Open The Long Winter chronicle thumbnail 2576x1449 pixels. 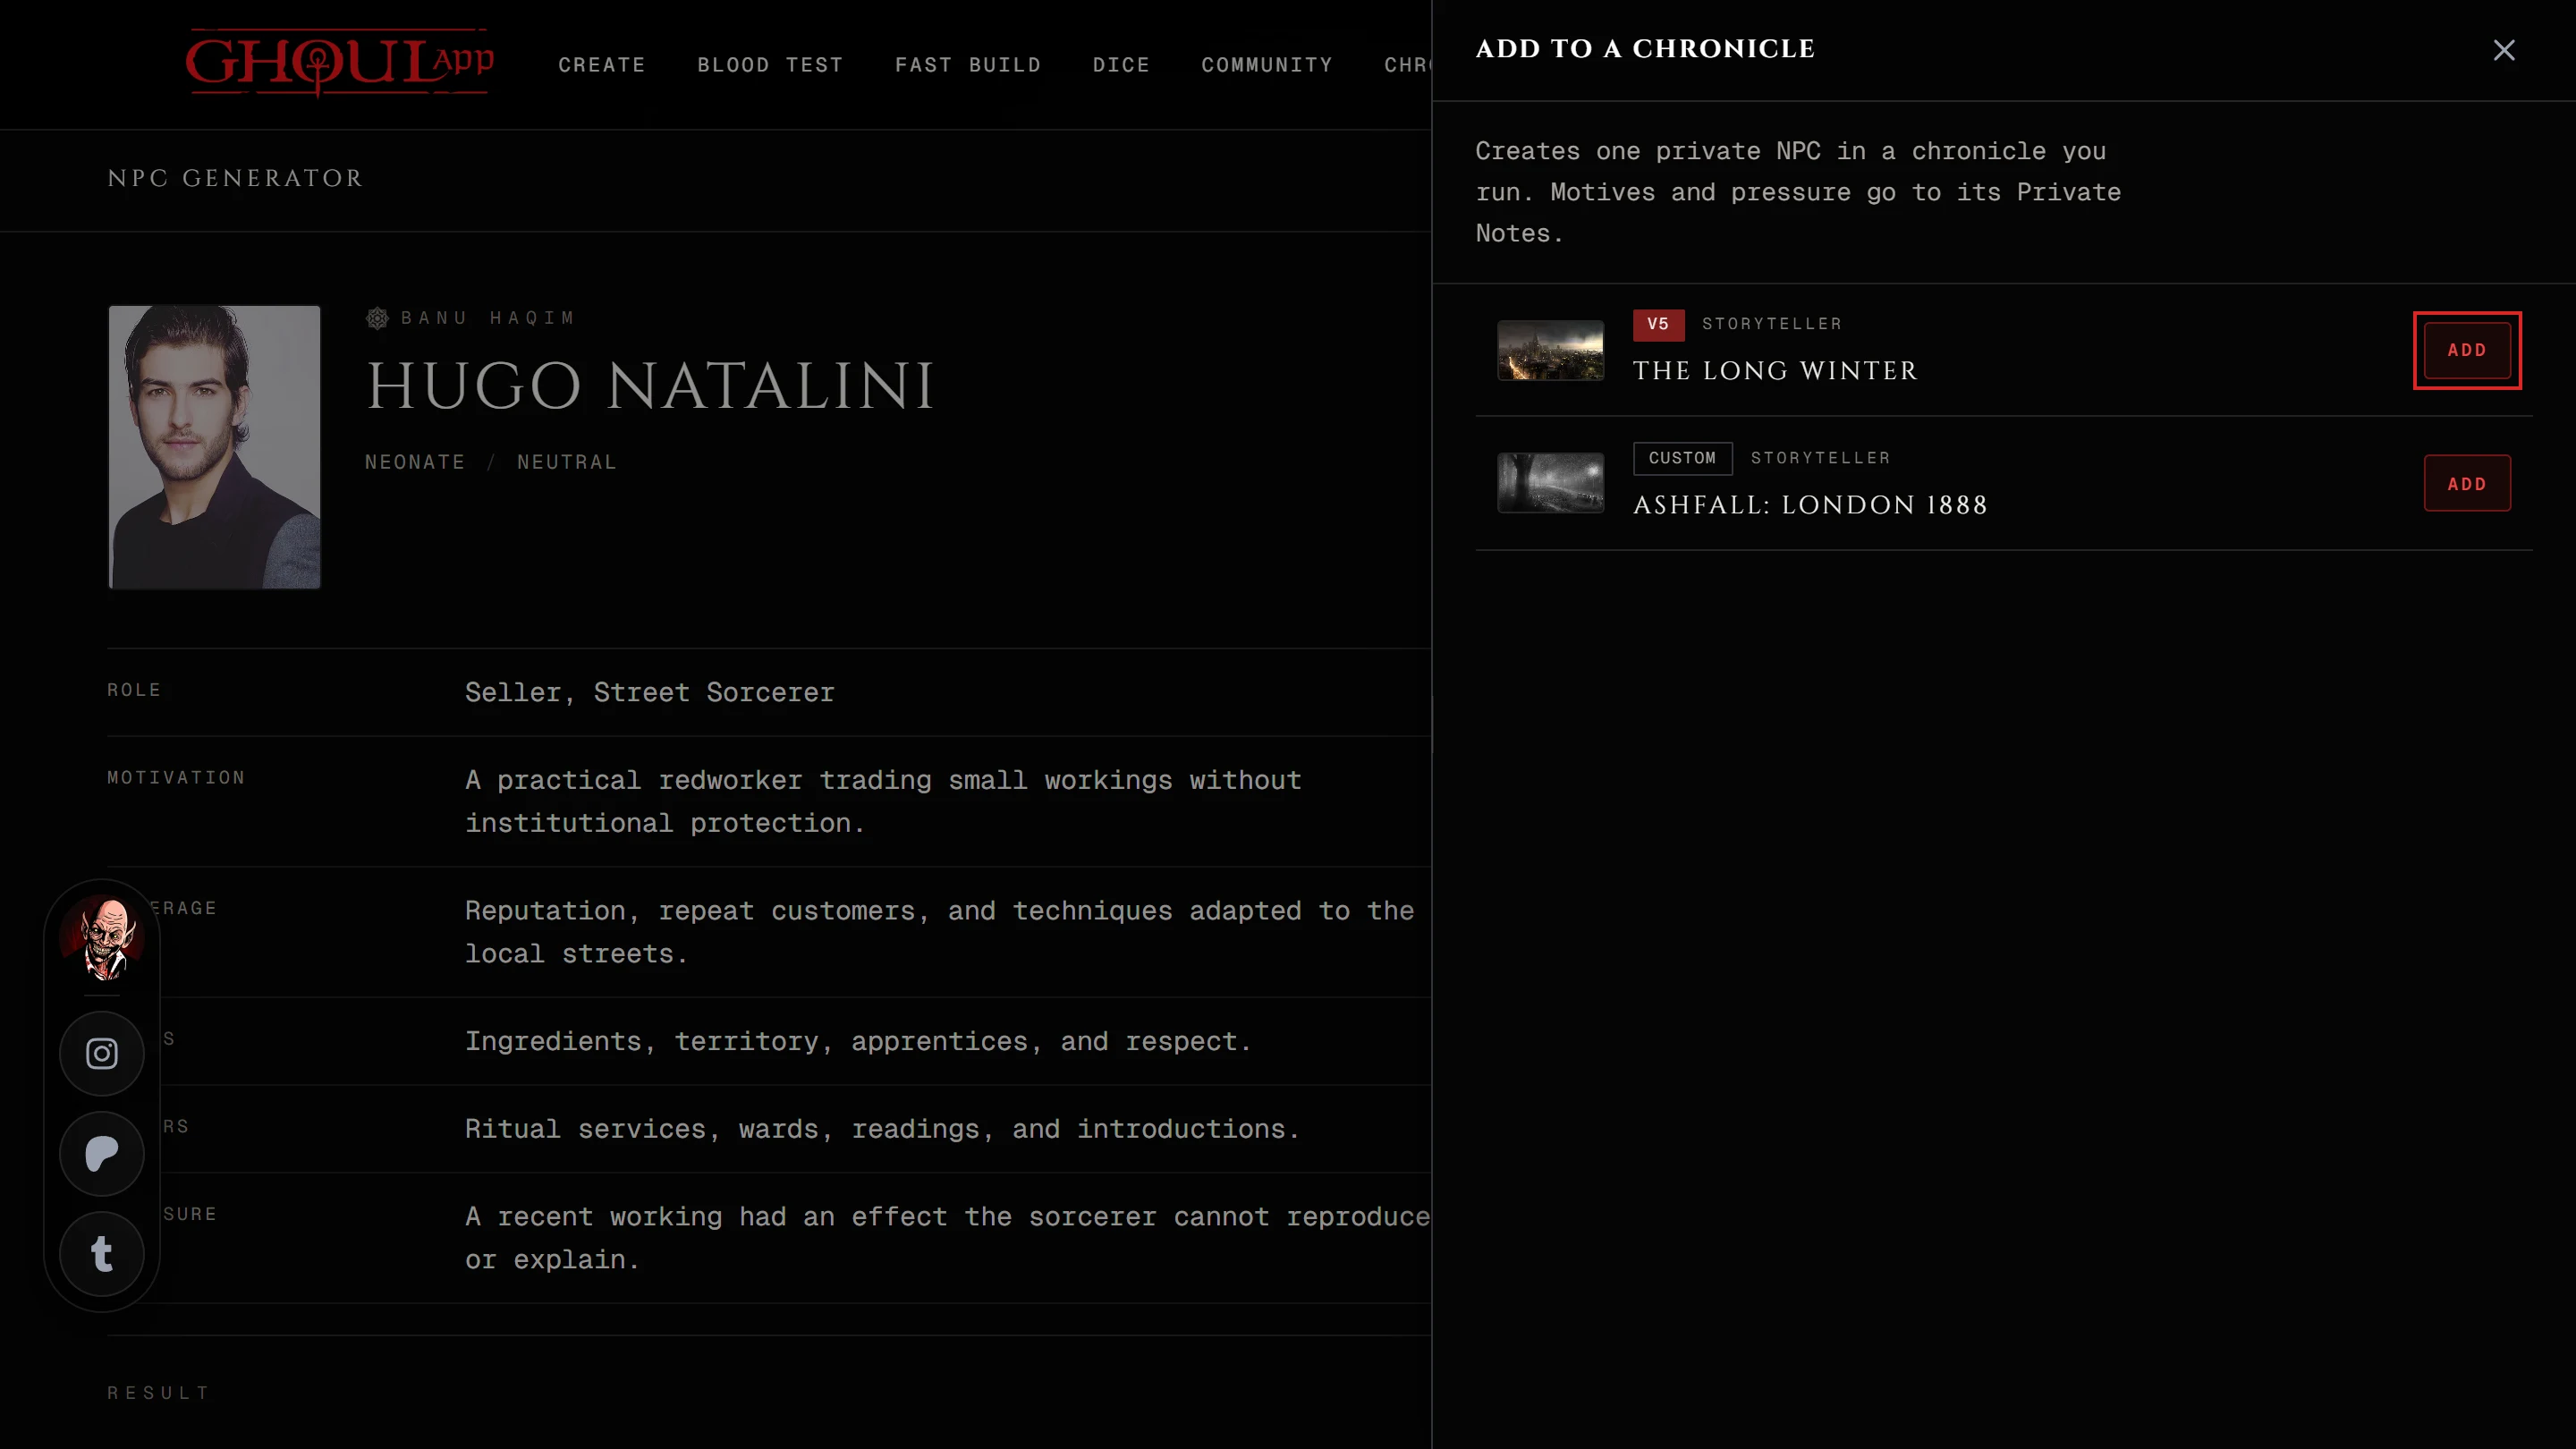tap(1550, 350)
